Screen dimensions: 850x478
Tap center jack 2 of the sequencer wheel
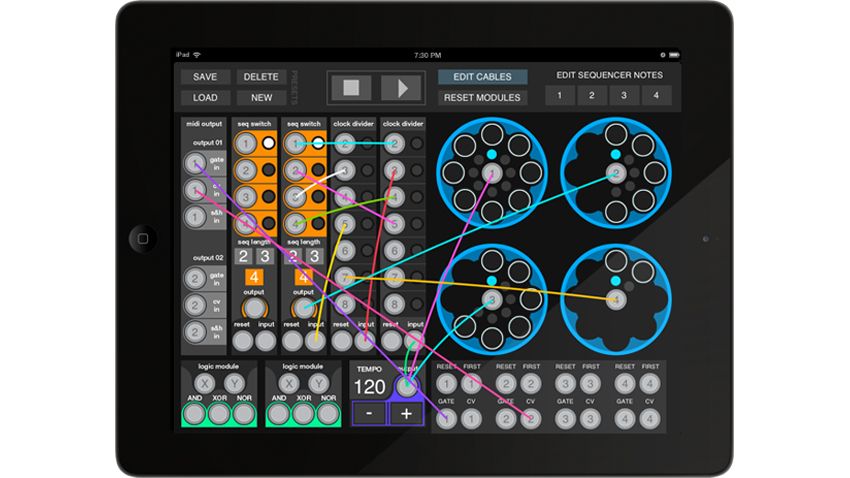tap(616, 173)
